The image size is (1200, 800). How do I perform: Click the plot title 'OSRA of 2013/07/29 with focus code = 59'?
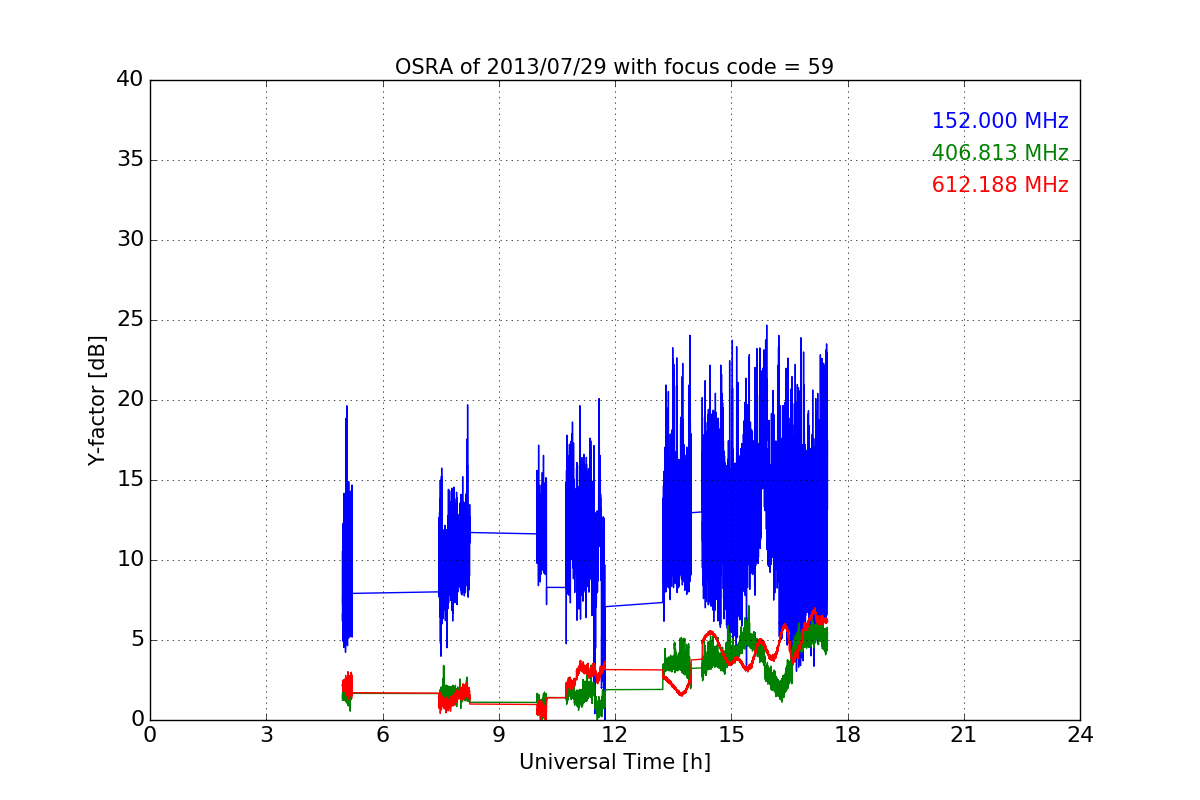(x=614, y=67)
